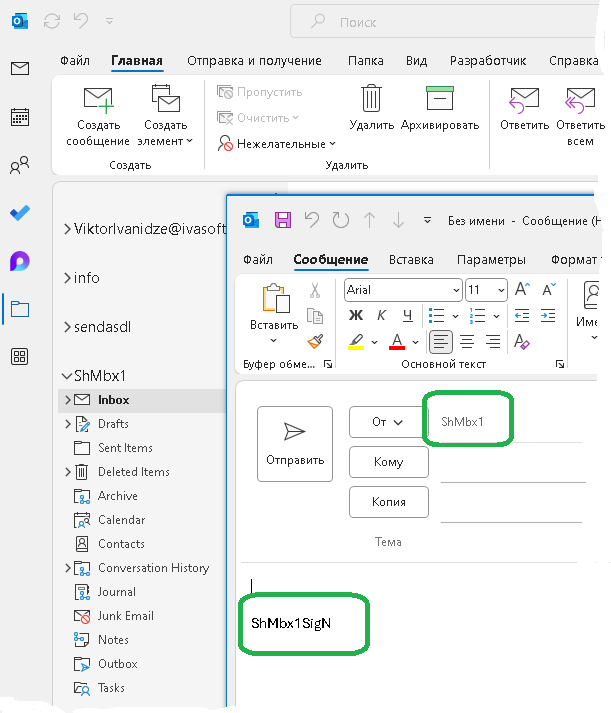This screenshot has width=611, height=713.
Task: Expand the info mailbox
Action: tap(67, 277)
